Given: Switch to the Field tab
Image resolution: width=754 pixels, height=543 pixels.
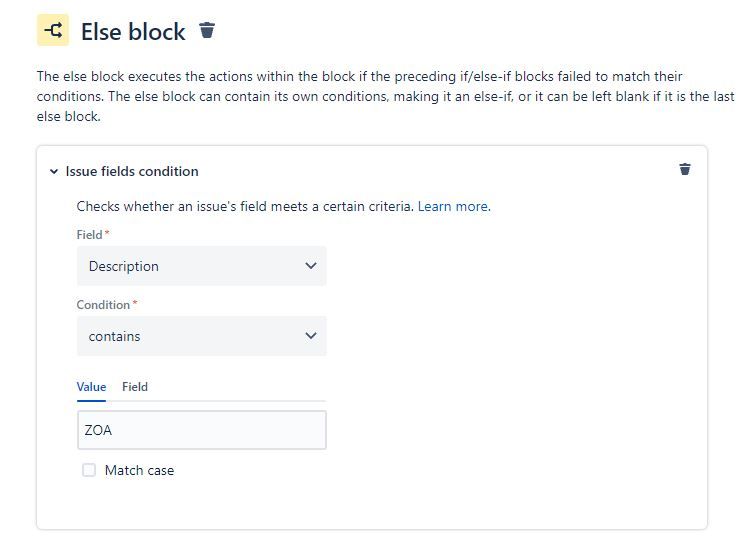Looking at the screenshot, I should pos(135,387).
